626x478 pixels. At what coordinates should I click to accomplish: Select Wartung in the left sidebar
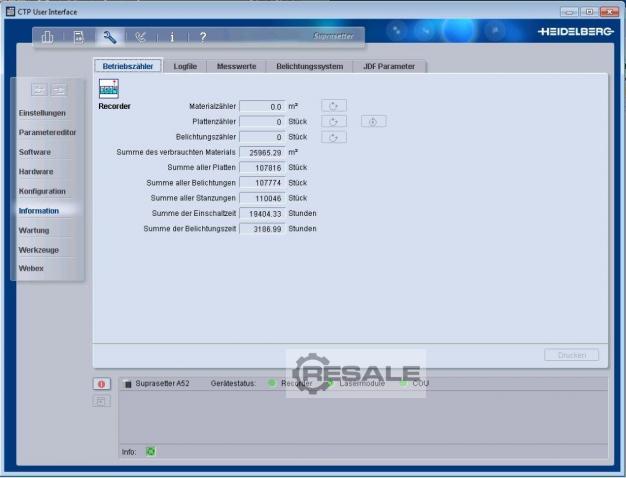(34, 230)
